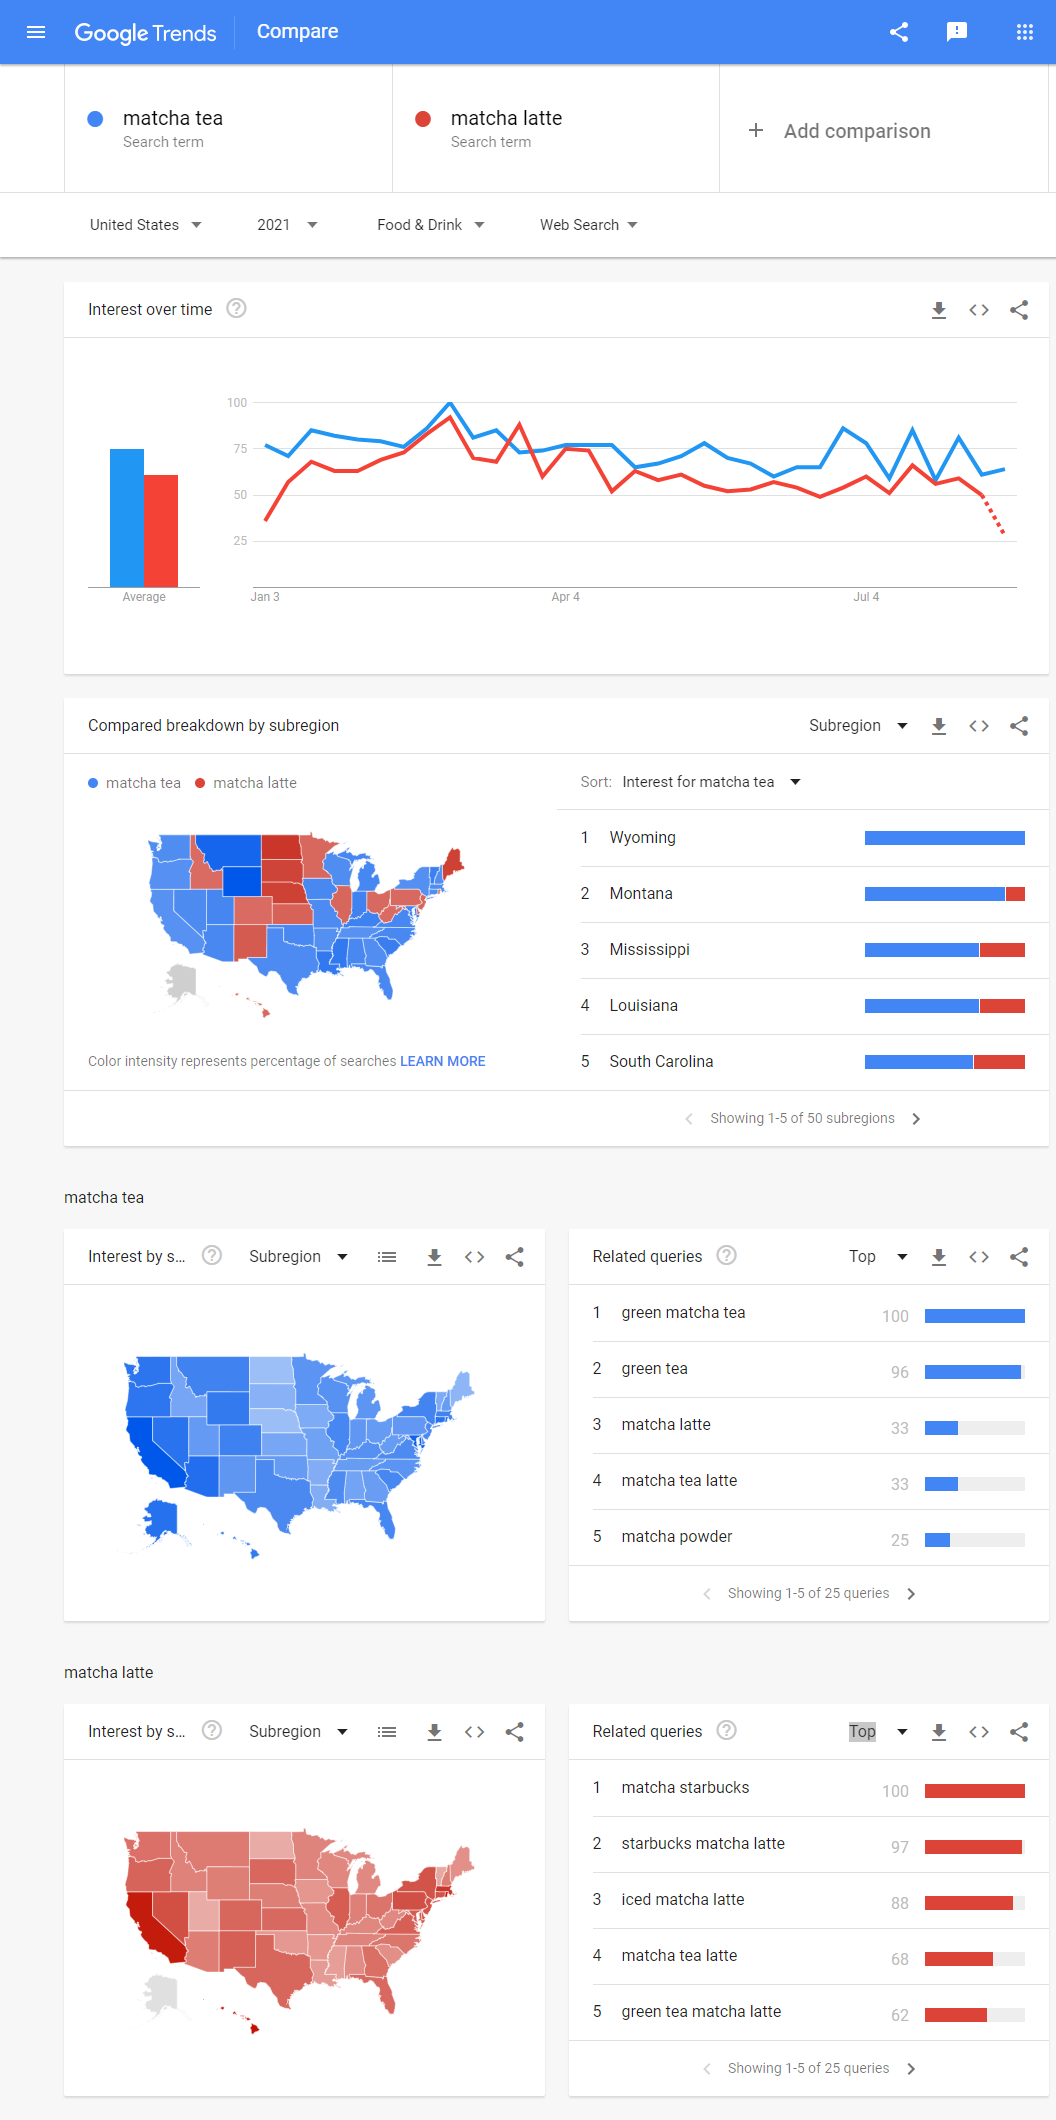Open the Web Search type dropdown
Viewport: 1056px width, 2120px height.
(x=588, y=224)
